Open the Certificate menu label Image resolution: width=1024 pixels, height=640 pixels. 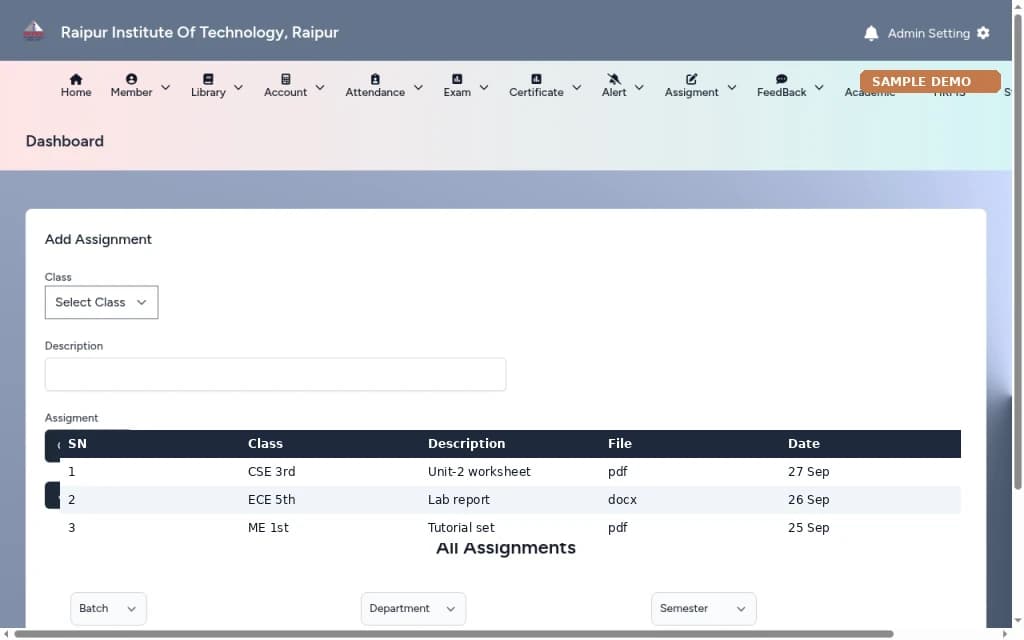click(536, 93)
